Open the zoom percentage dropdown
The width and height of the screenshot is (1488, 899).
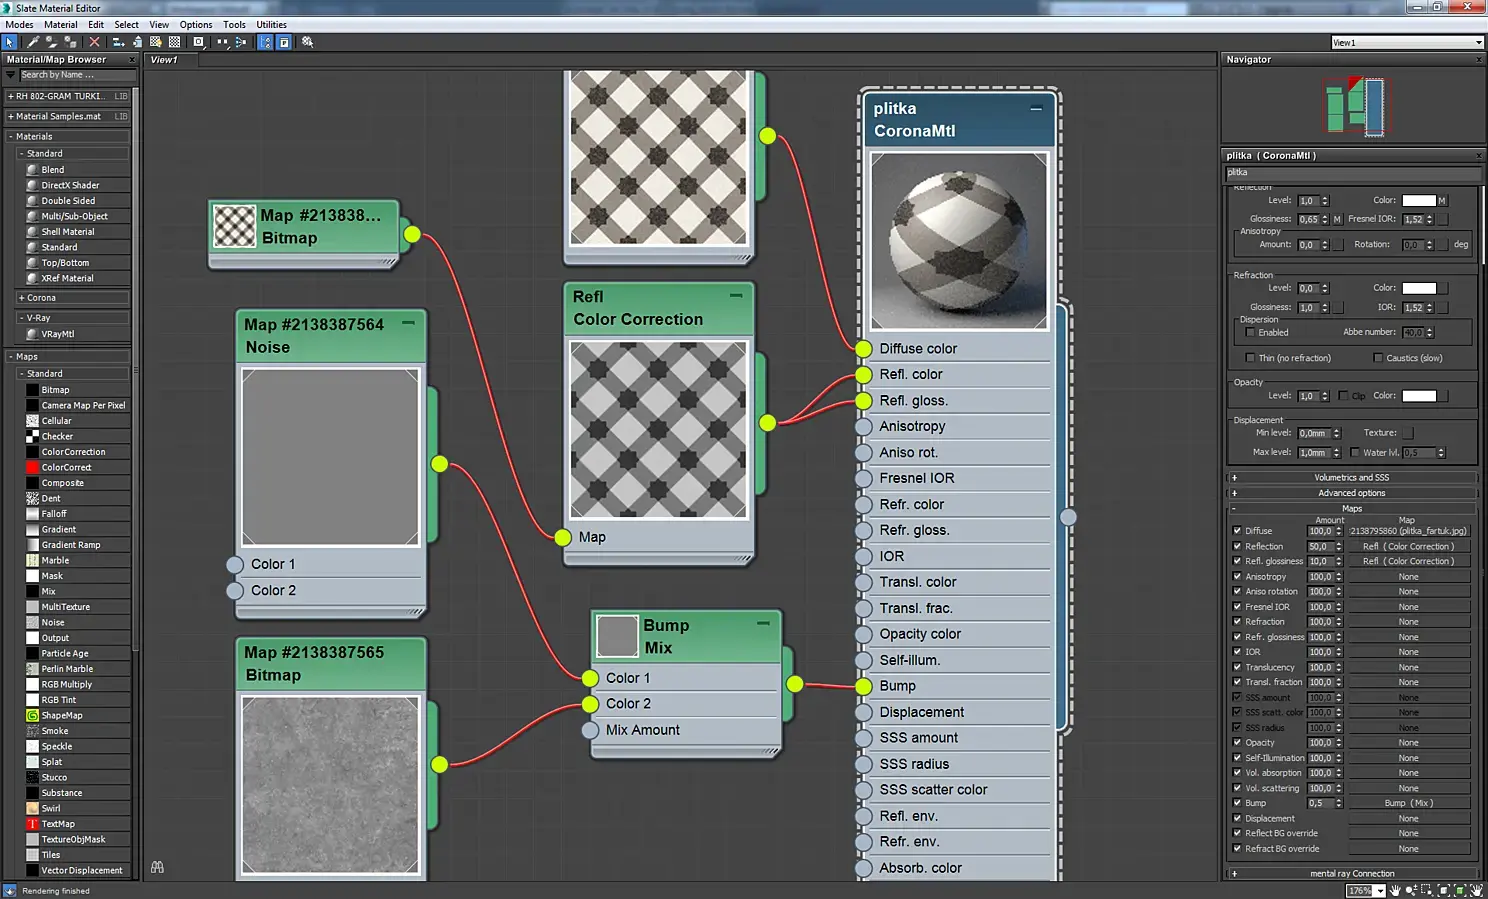1367,890
